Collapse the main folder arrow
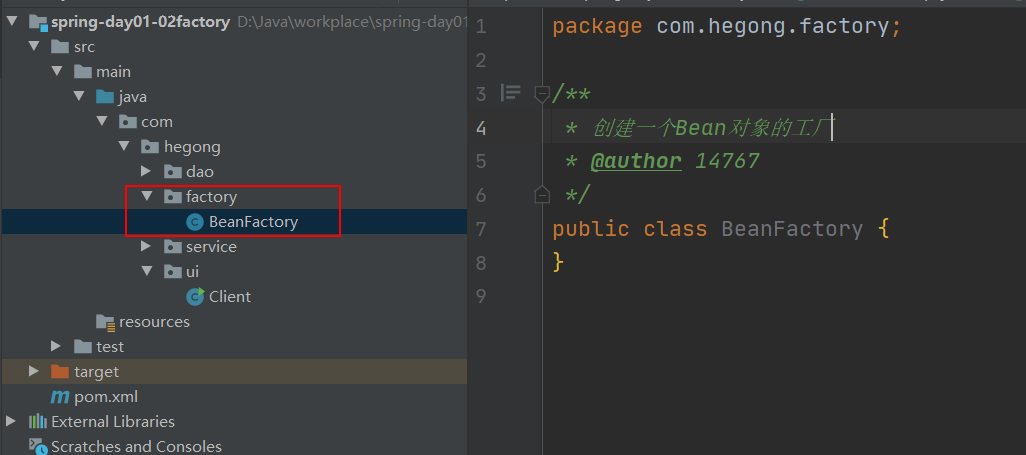 tap(58, 72)
